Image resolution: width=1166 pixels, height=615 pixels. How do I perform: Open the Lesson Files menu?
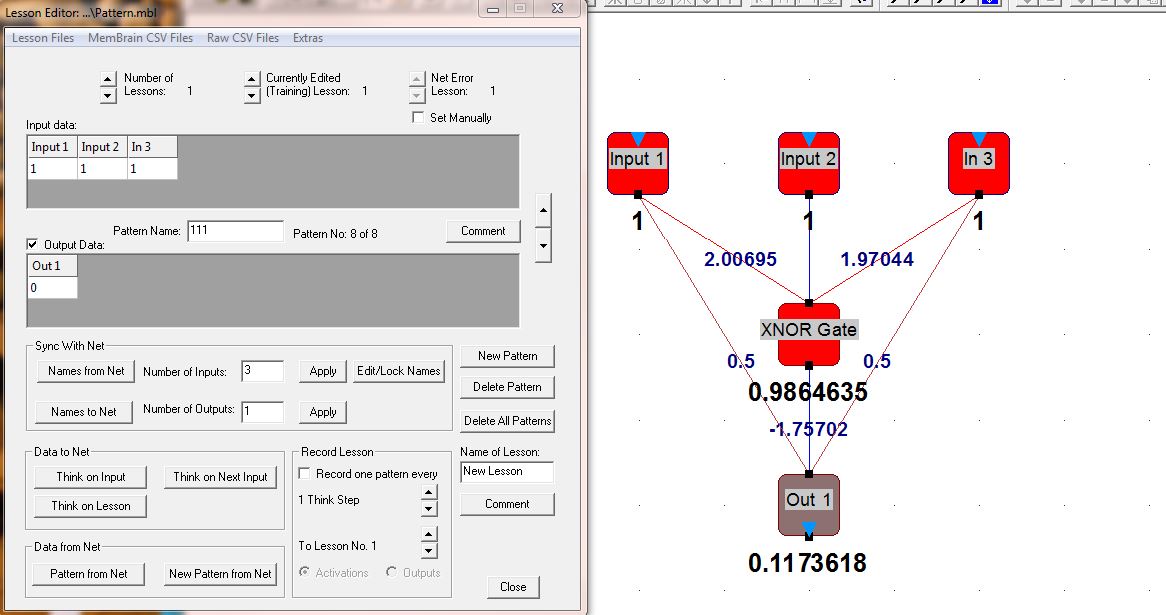tap(43, 38)
